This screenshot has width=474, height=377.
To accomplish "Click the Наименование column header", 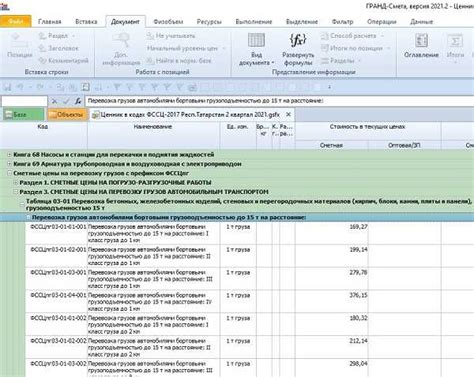I will point(153,135).
